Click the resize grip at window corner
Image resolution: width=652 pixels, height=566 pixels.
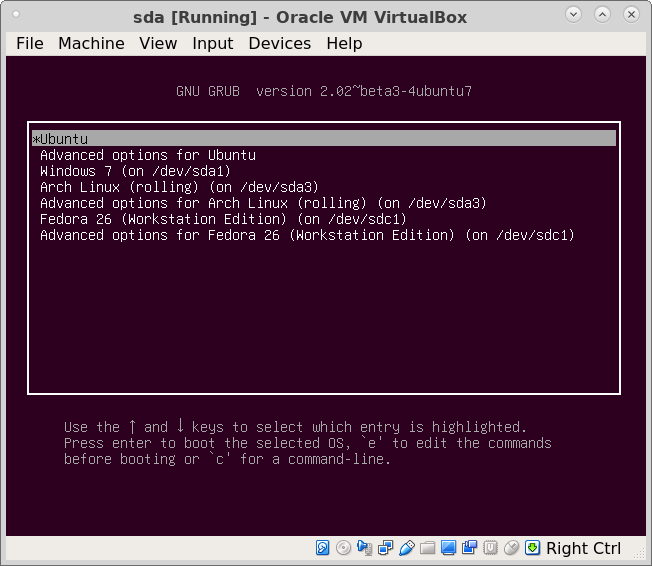click(640, 554)
